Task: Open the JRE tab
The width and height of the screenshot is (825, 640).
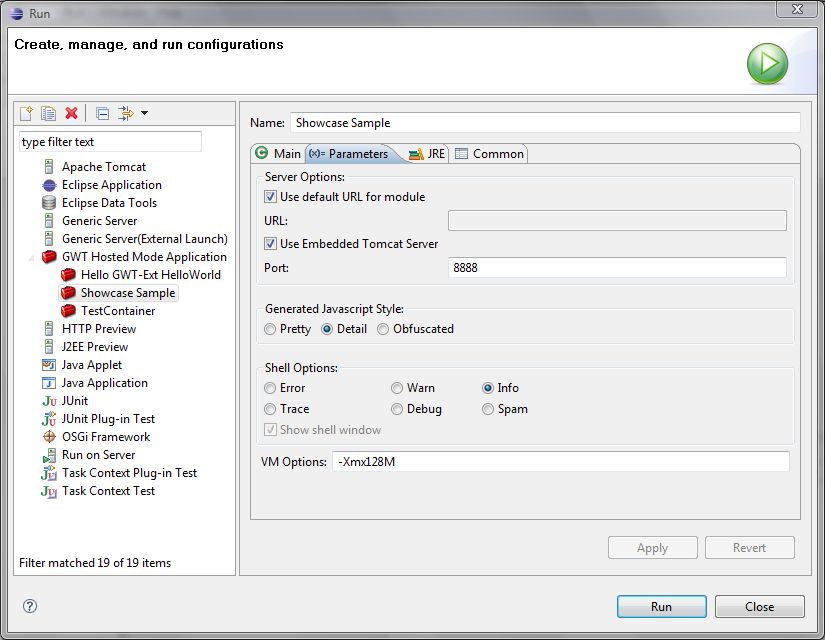Action: [427, 154]
